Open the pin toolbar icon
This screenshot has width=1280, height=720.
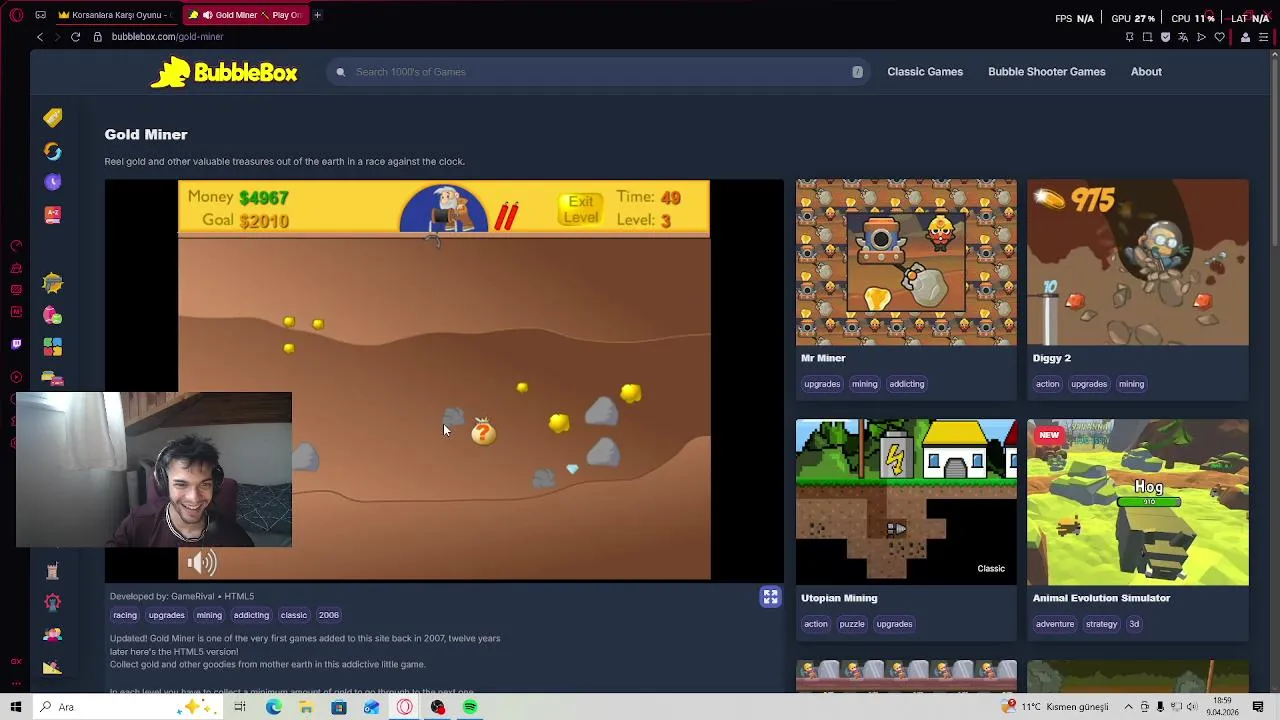(1129, 37)
